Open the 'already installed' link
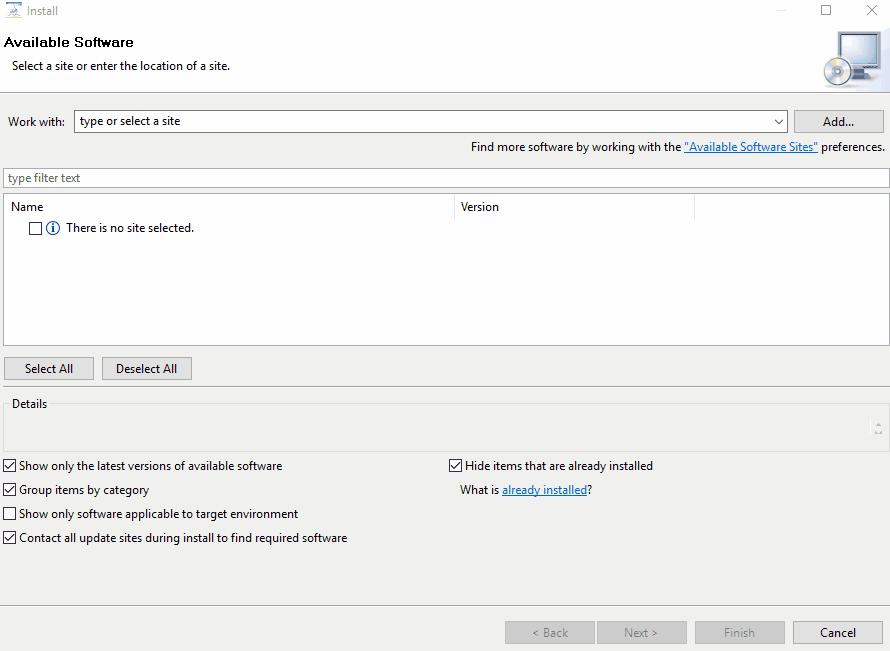Screen dimensions: 890x651 pyautogui.click(x=544, y=490)
